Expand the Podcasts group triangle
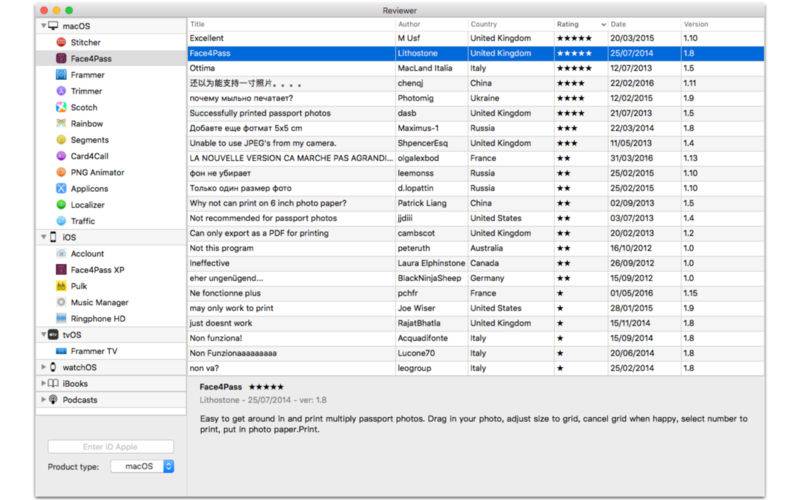The image size is (800, 500). click(43, 400)
